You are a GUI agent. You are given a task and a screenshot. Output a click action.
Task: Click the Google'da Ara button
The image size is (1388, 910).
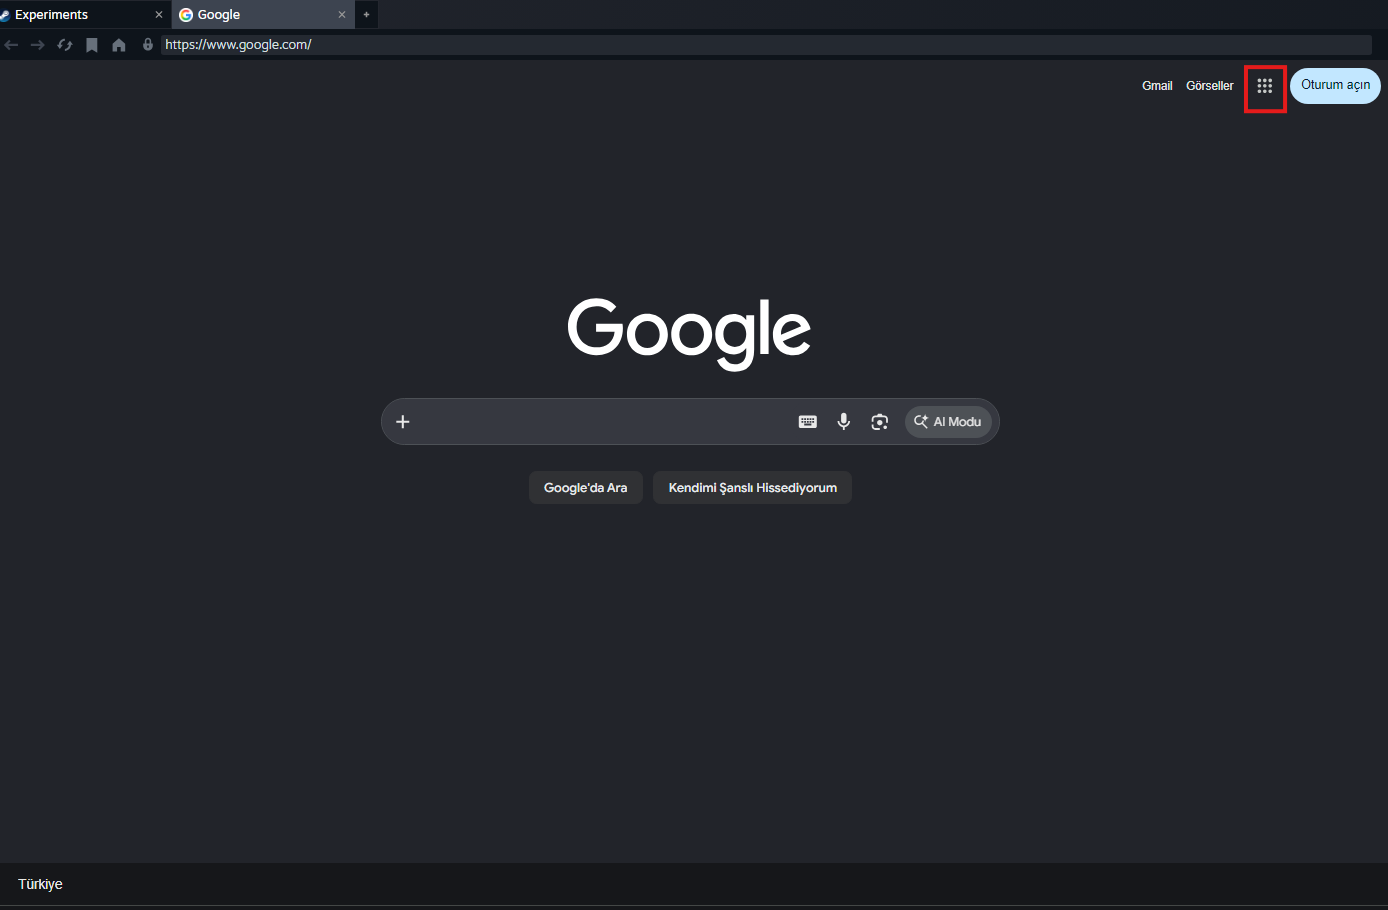pos(586,488)
